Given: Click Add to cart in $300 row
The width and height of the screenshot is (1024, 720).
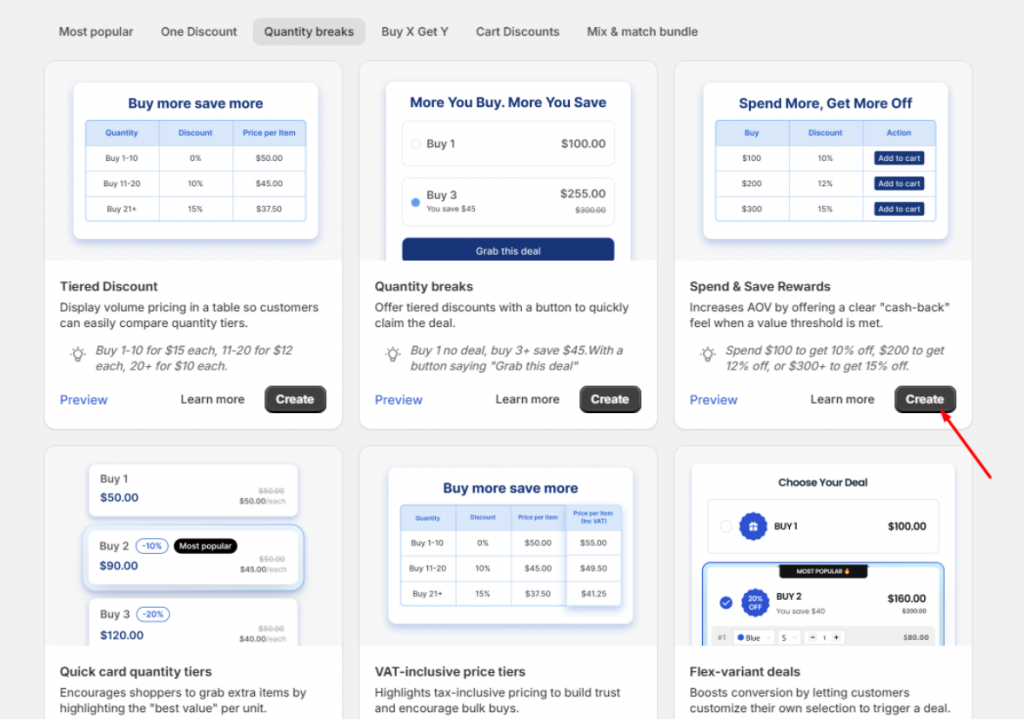Looking at the screenshot, I should 899,209.
